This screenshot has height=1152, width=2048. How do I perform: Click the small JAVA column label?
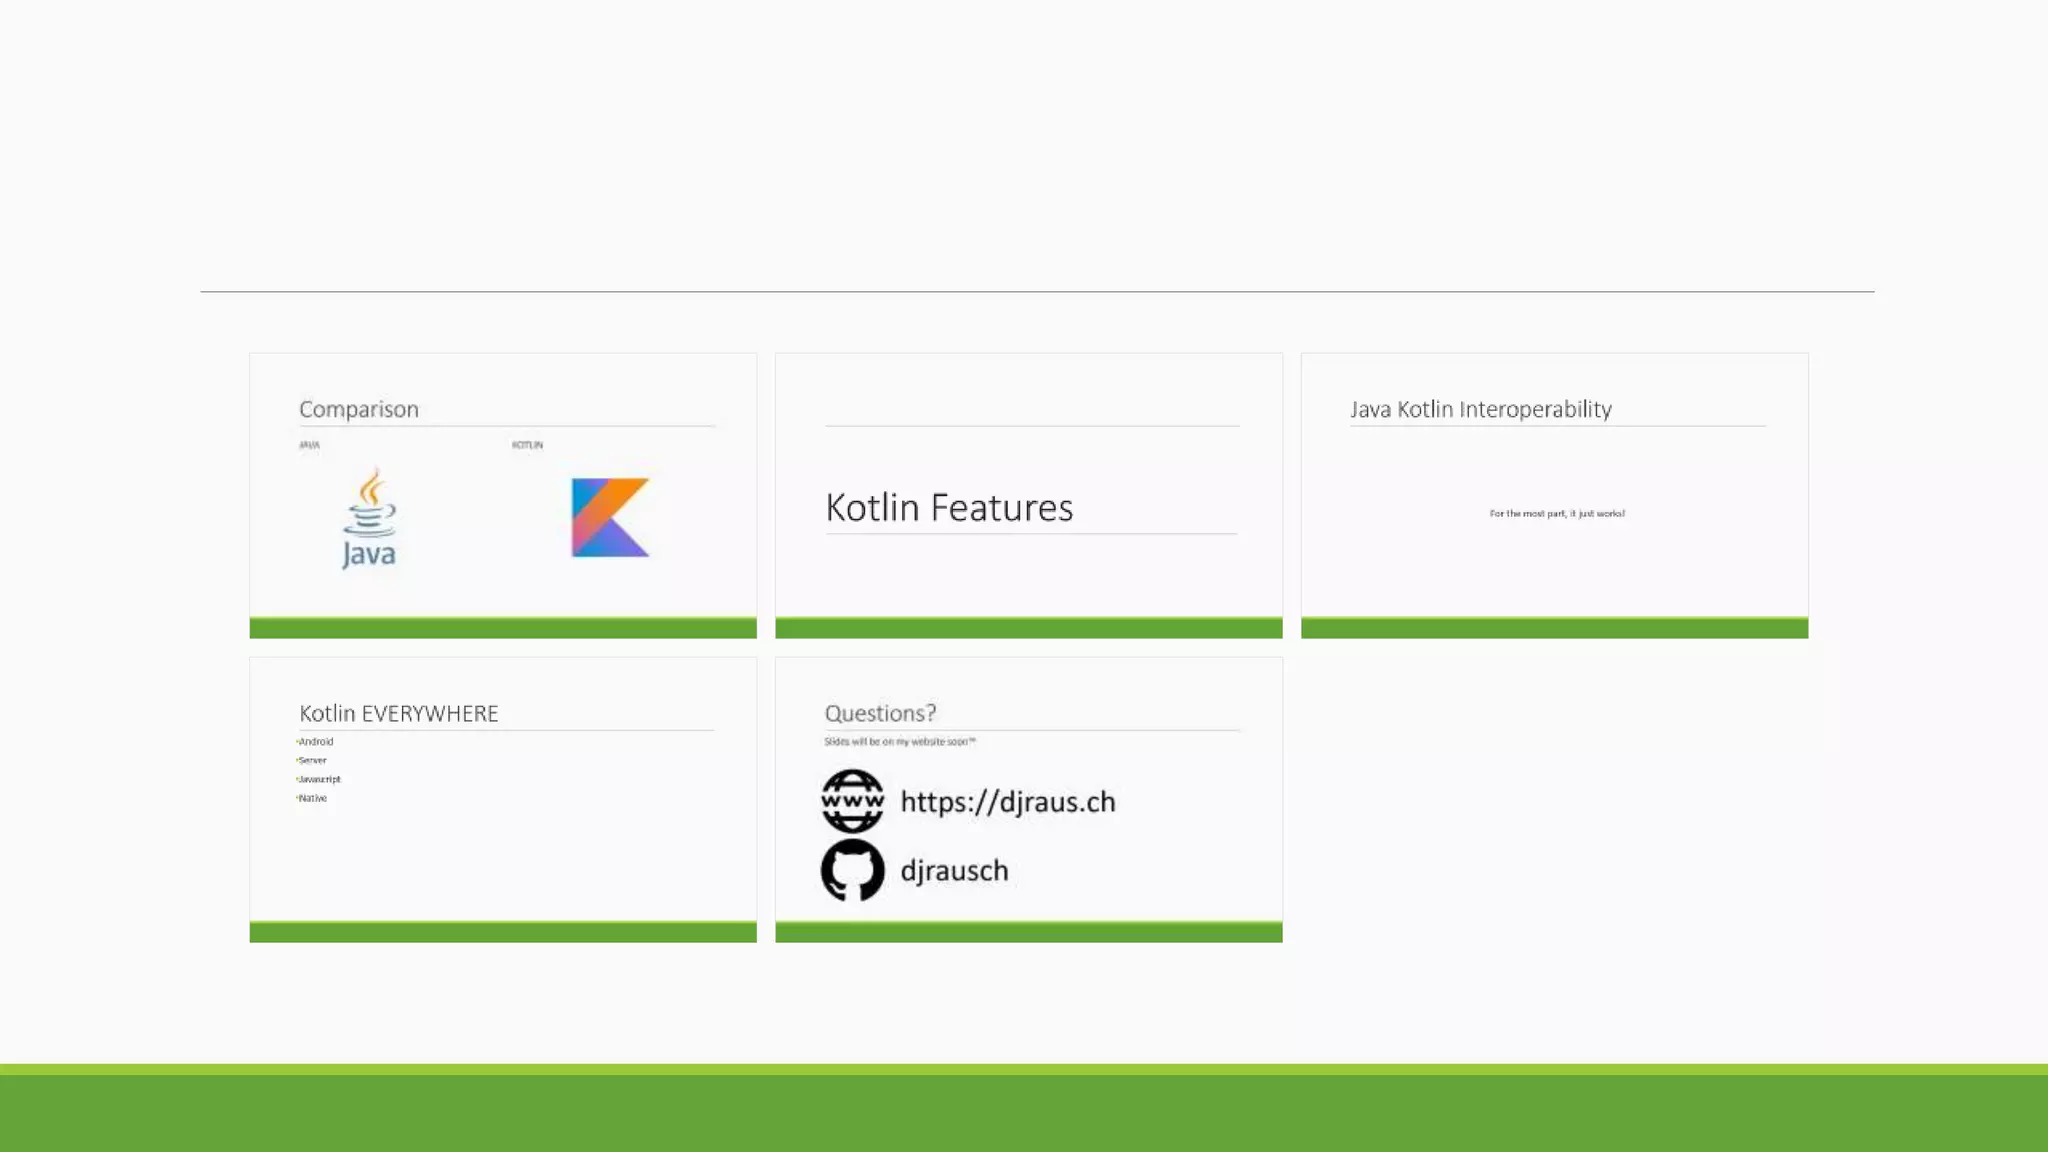309,445
